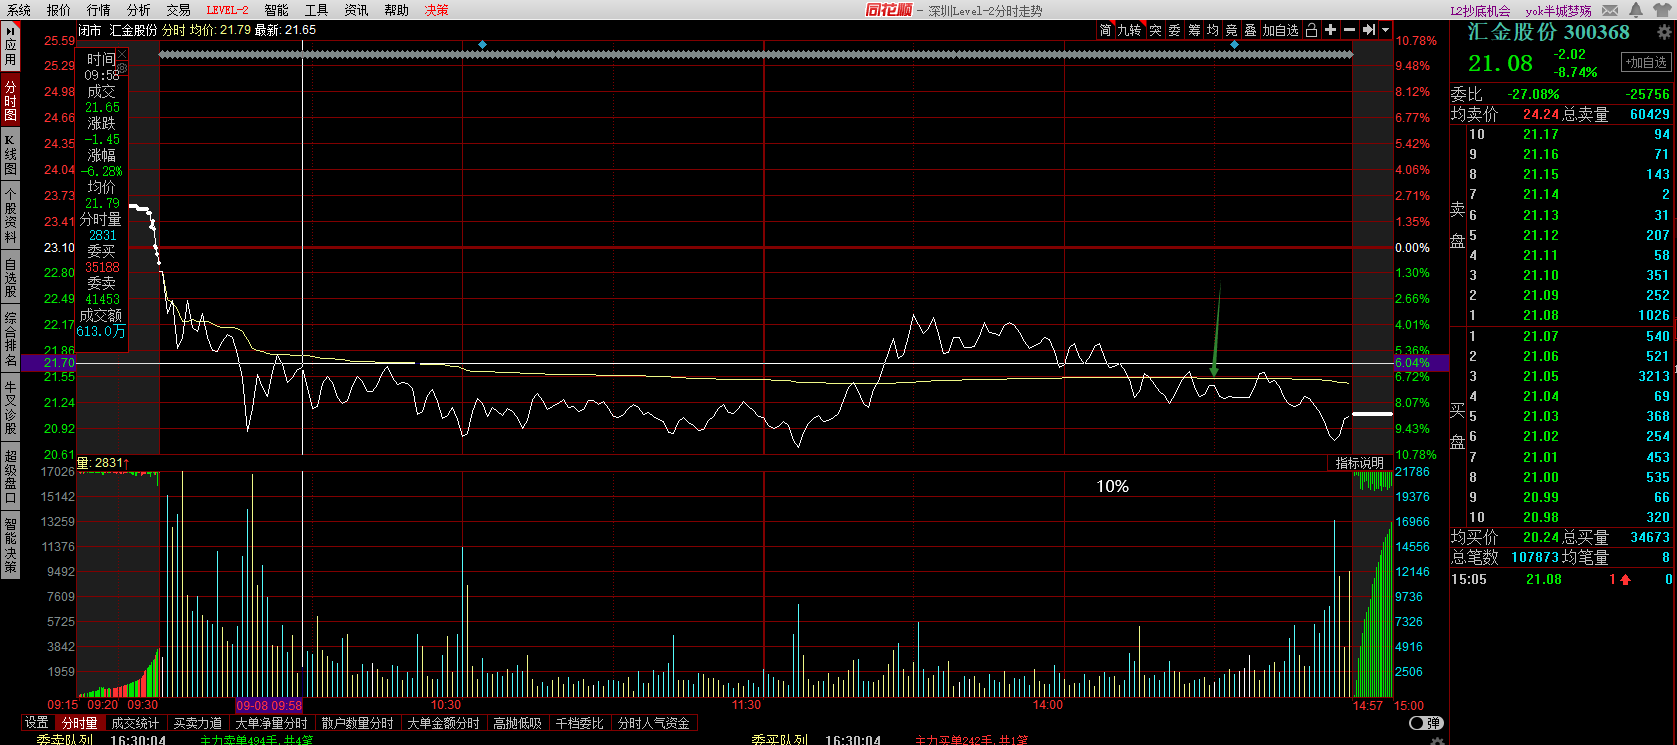Select the 牛叉诊股 sidebar tab
Screen dimensions: 1677x745
point(10,406)
